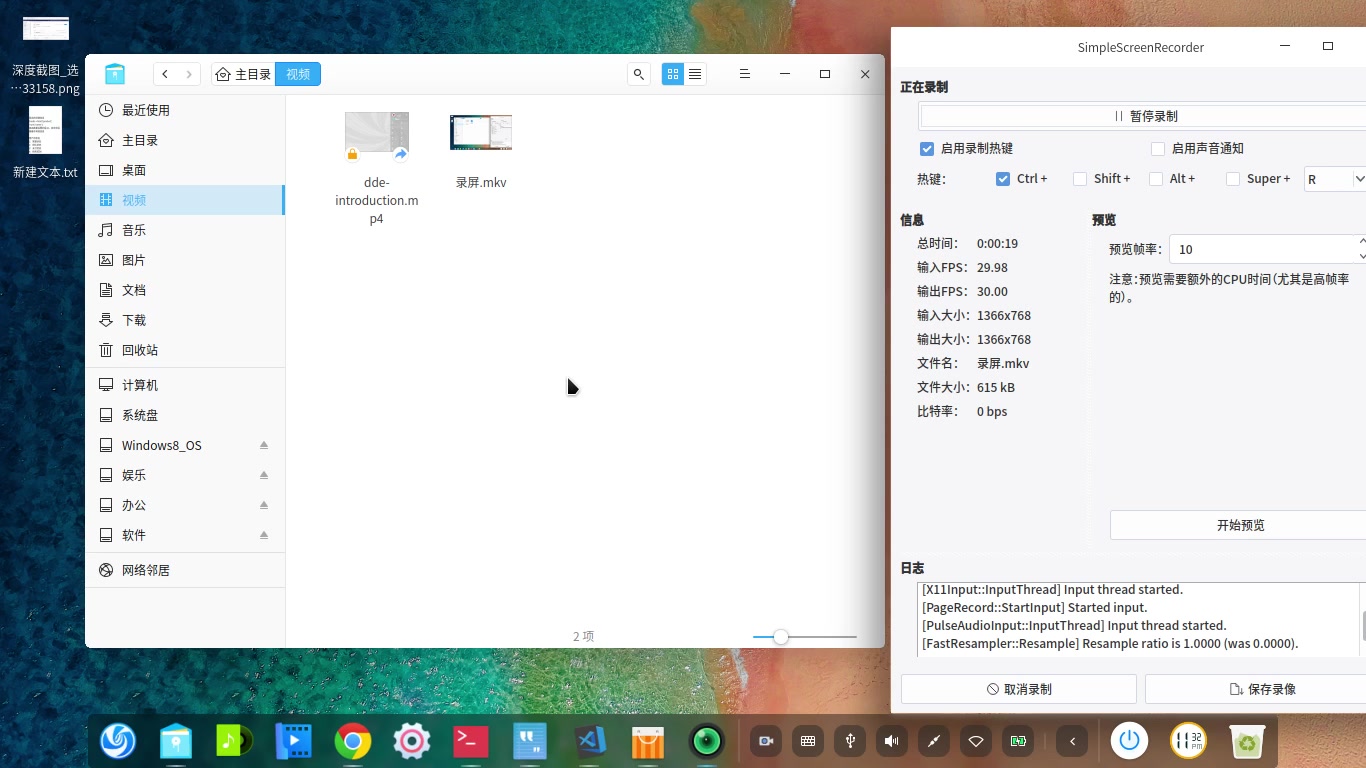The height and width of the screenshot is (768, 1366).
Task: Click the 开始预览 button
Action: point(1240,524)
